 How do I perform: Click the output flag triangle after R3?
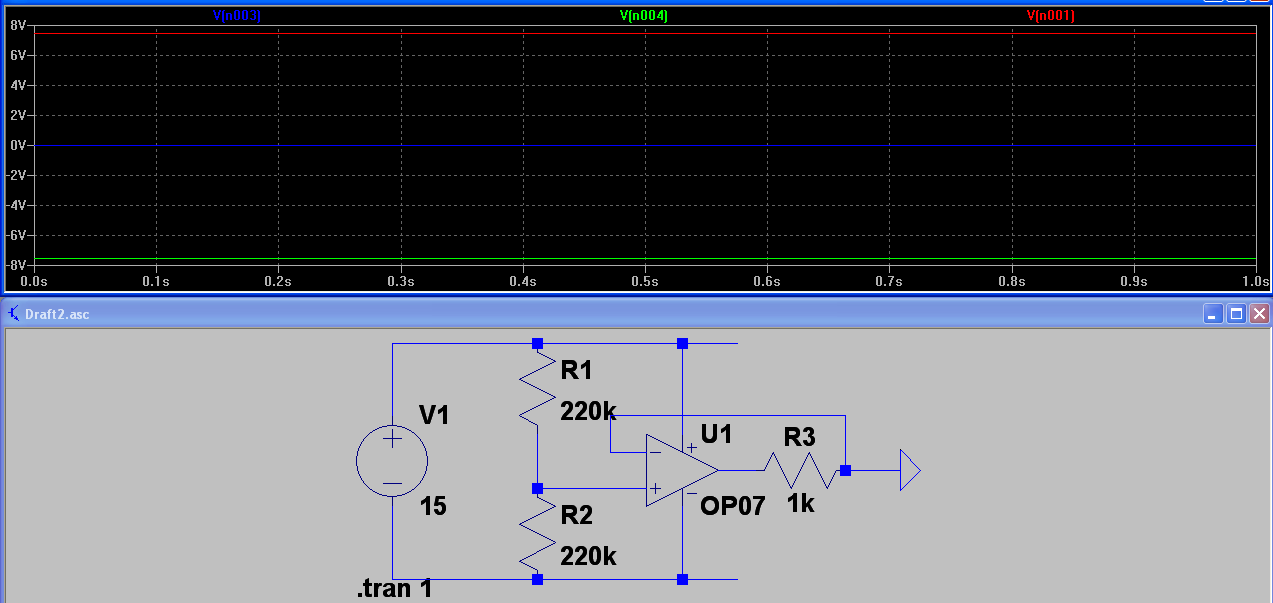coord(909,470)
